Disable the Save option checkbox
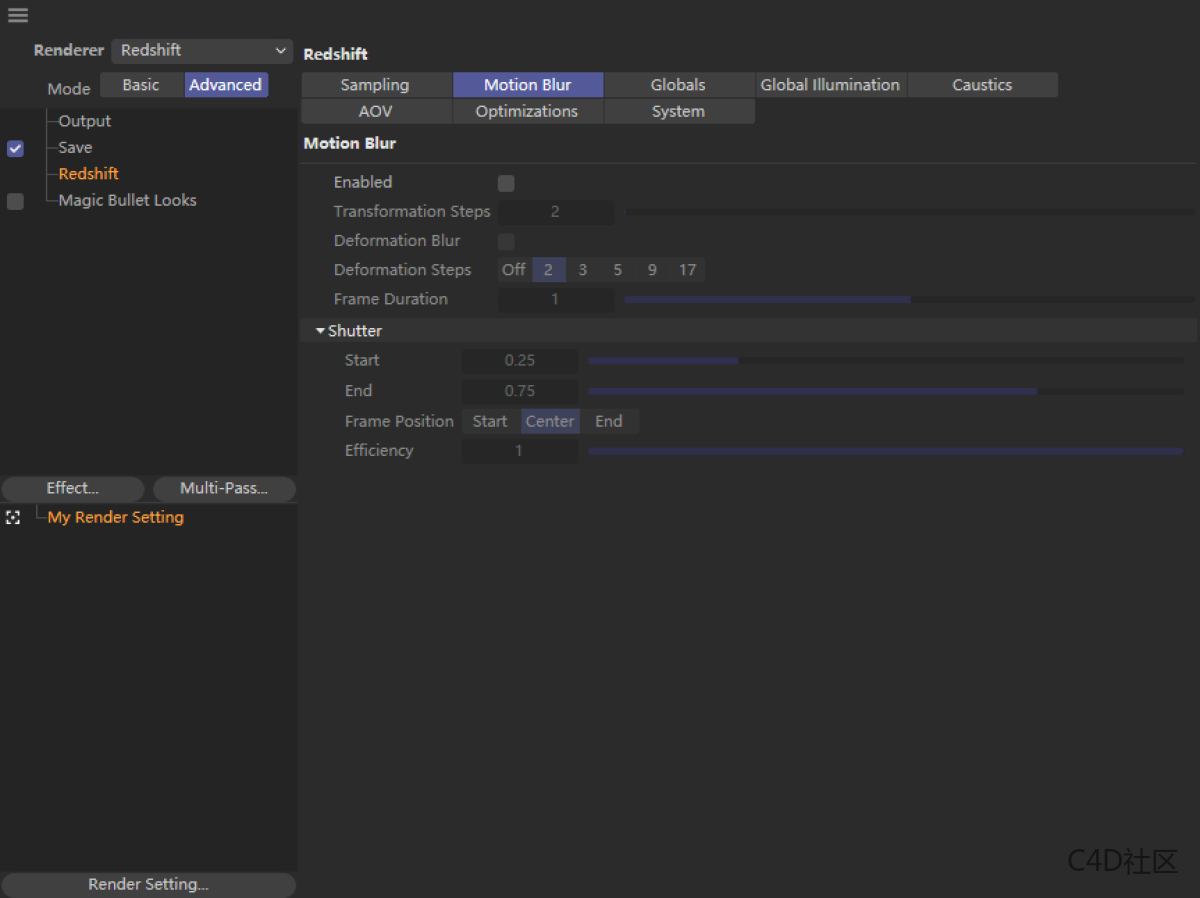 (x=14, y=148)
